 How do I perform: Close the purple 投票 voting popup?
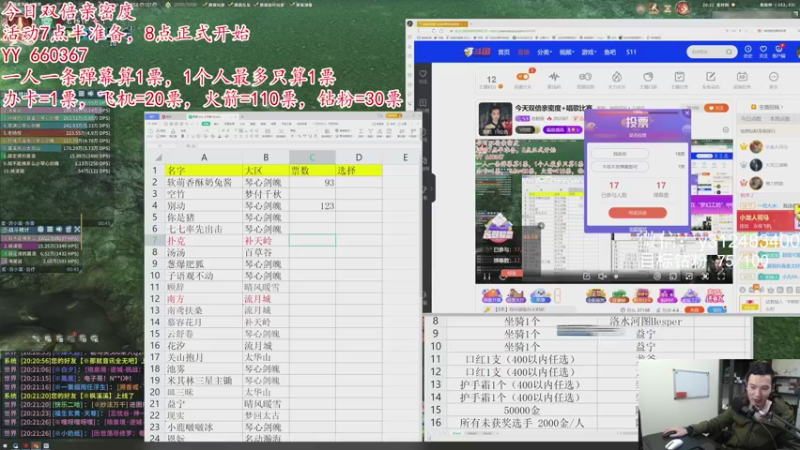coord(687,113)
